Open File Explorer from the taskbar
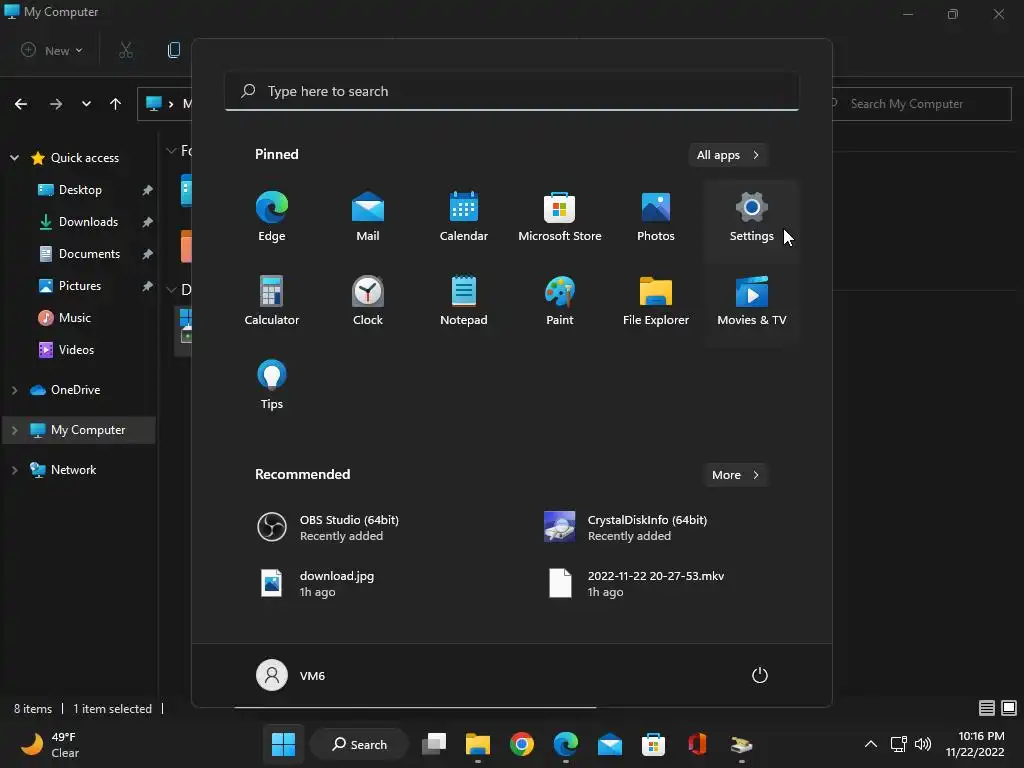 478,744
